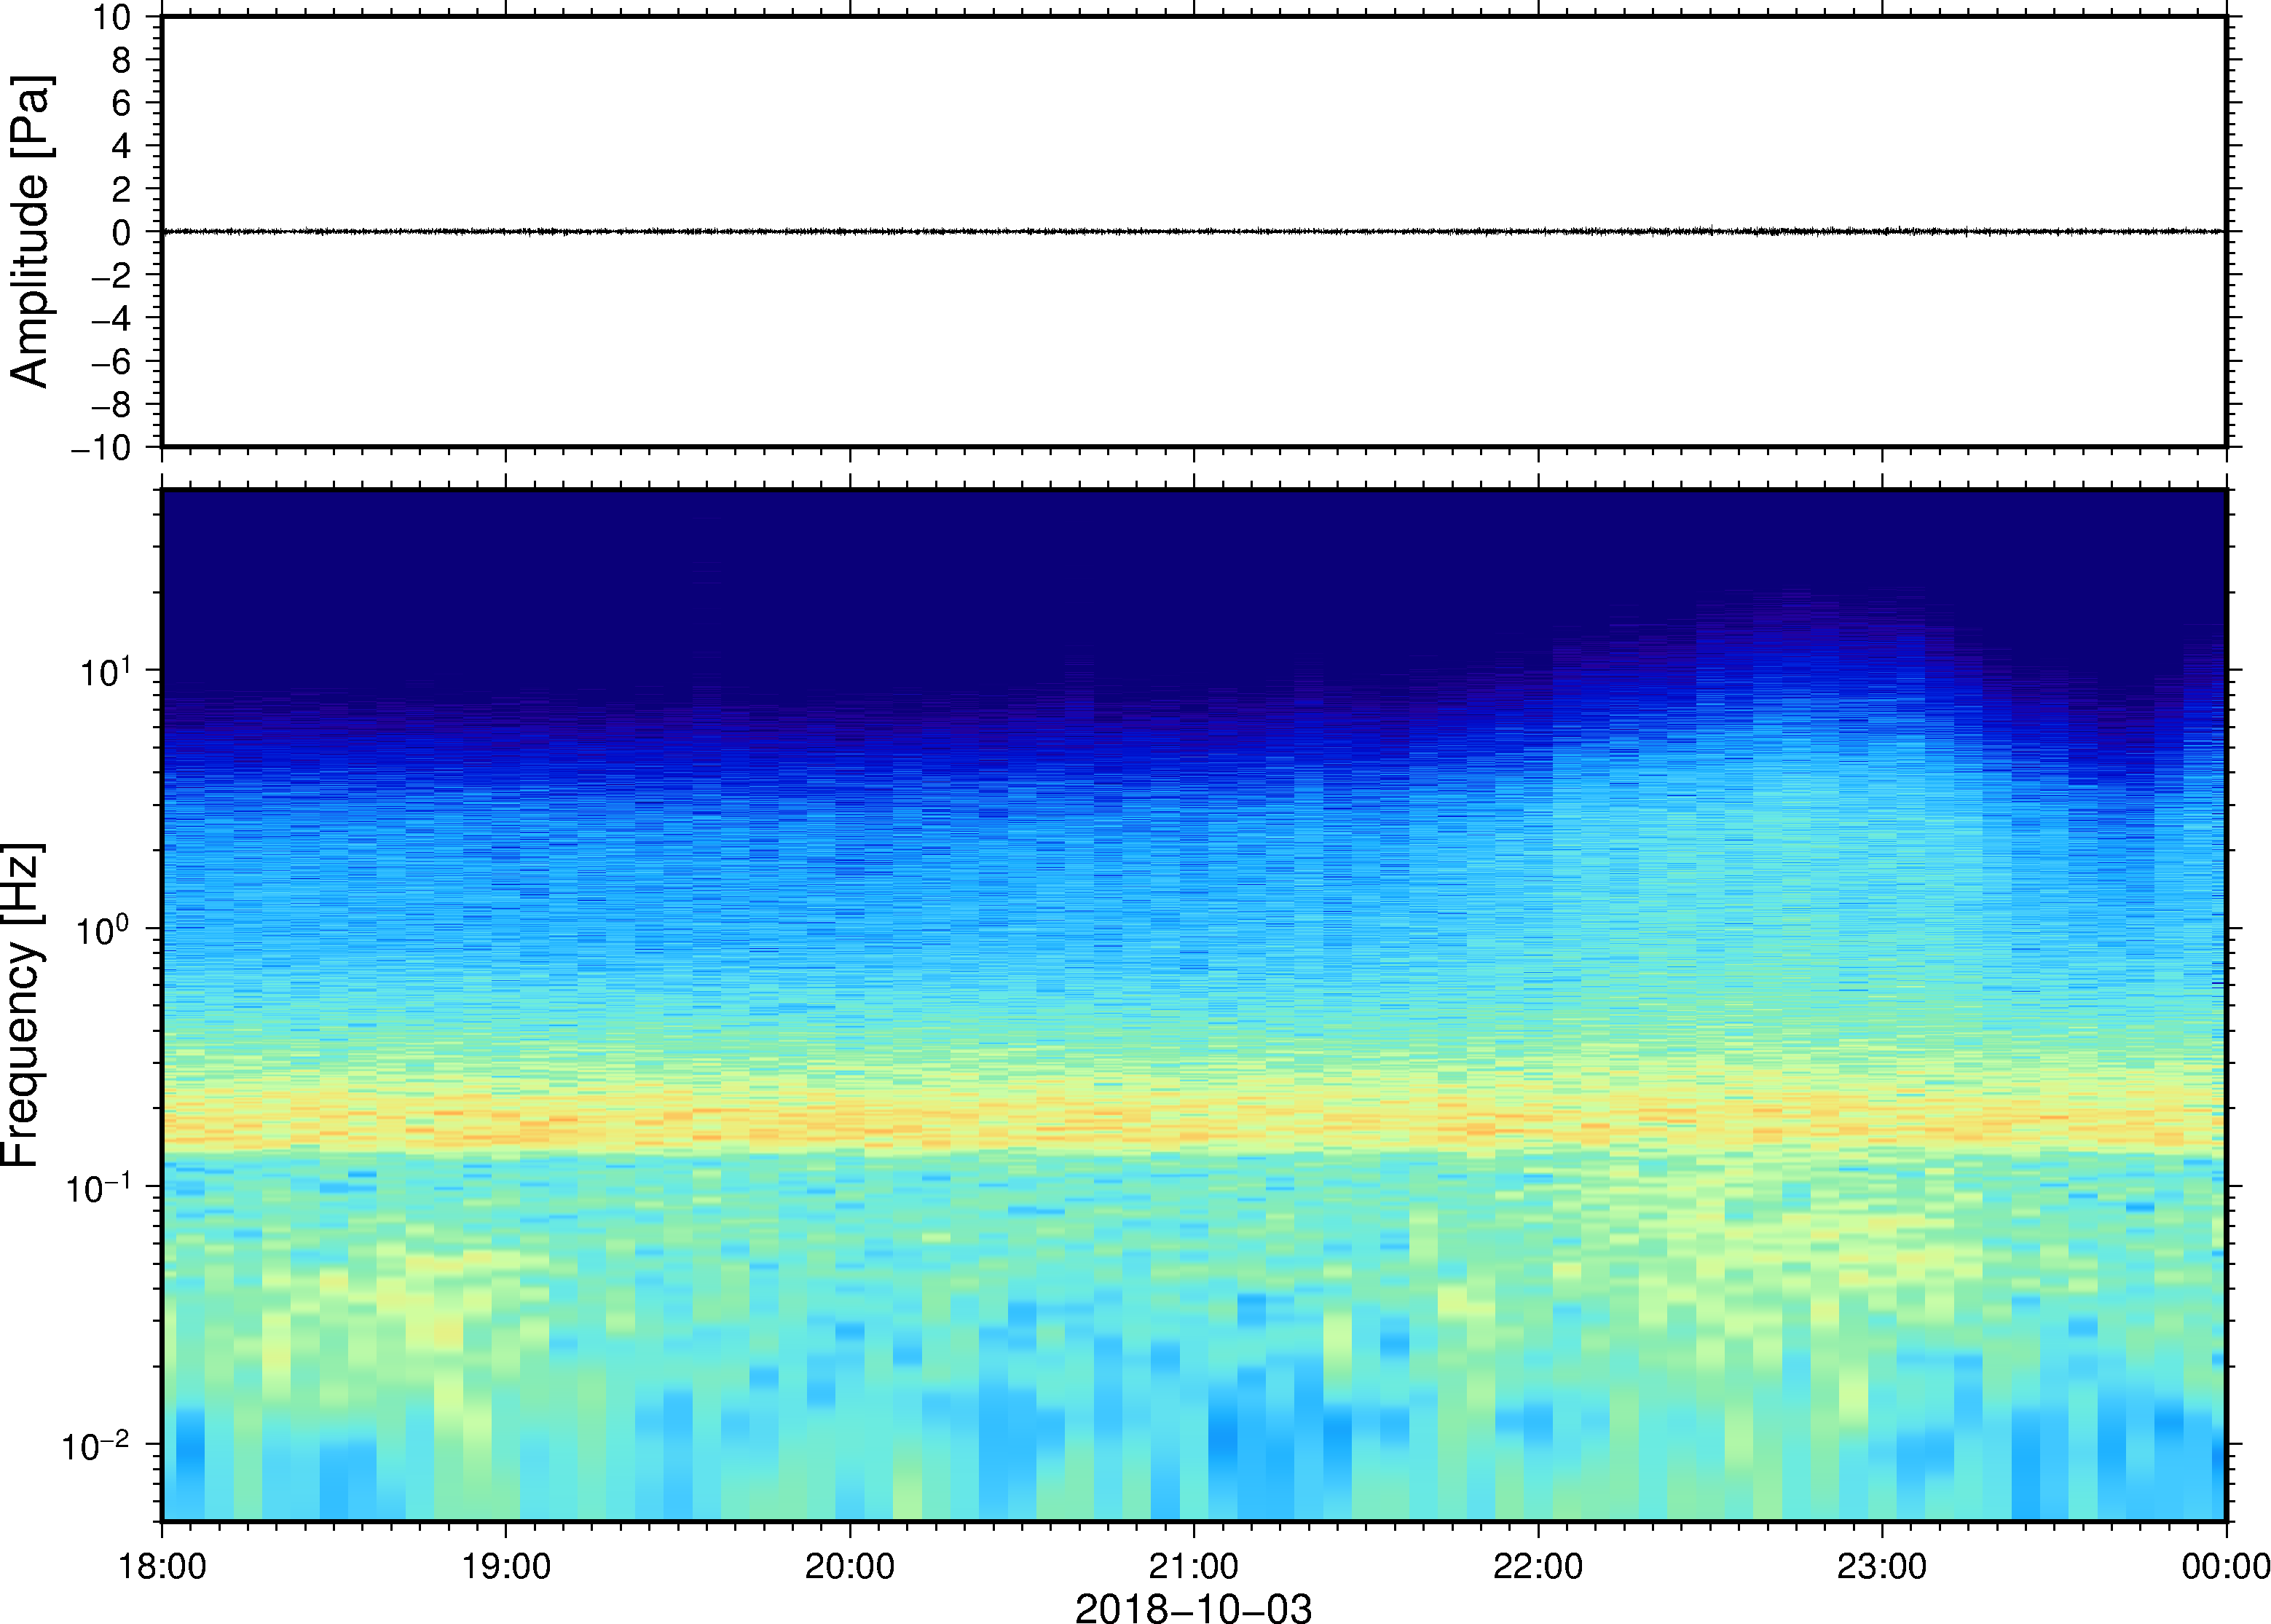Click the "Frequency [Hz]" axis label
The image size is (2271, 1624).
[22, 1005]
